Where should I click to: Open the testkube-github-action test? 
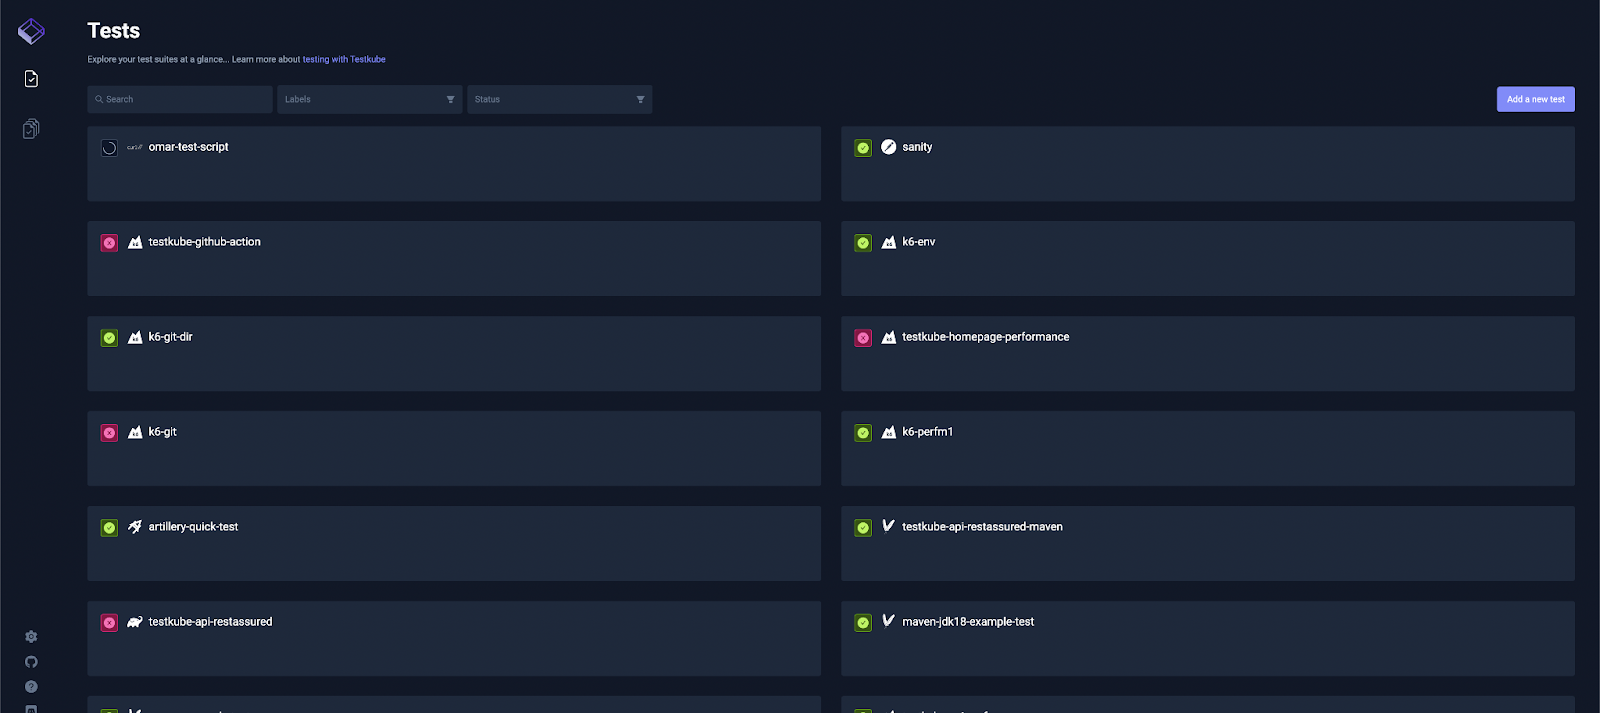pos(454,258)
